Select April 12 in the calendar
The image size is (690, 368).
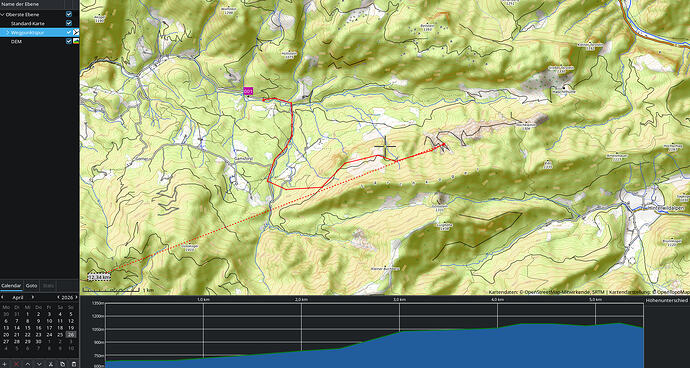pyautogui.click(x=70, y=321)
